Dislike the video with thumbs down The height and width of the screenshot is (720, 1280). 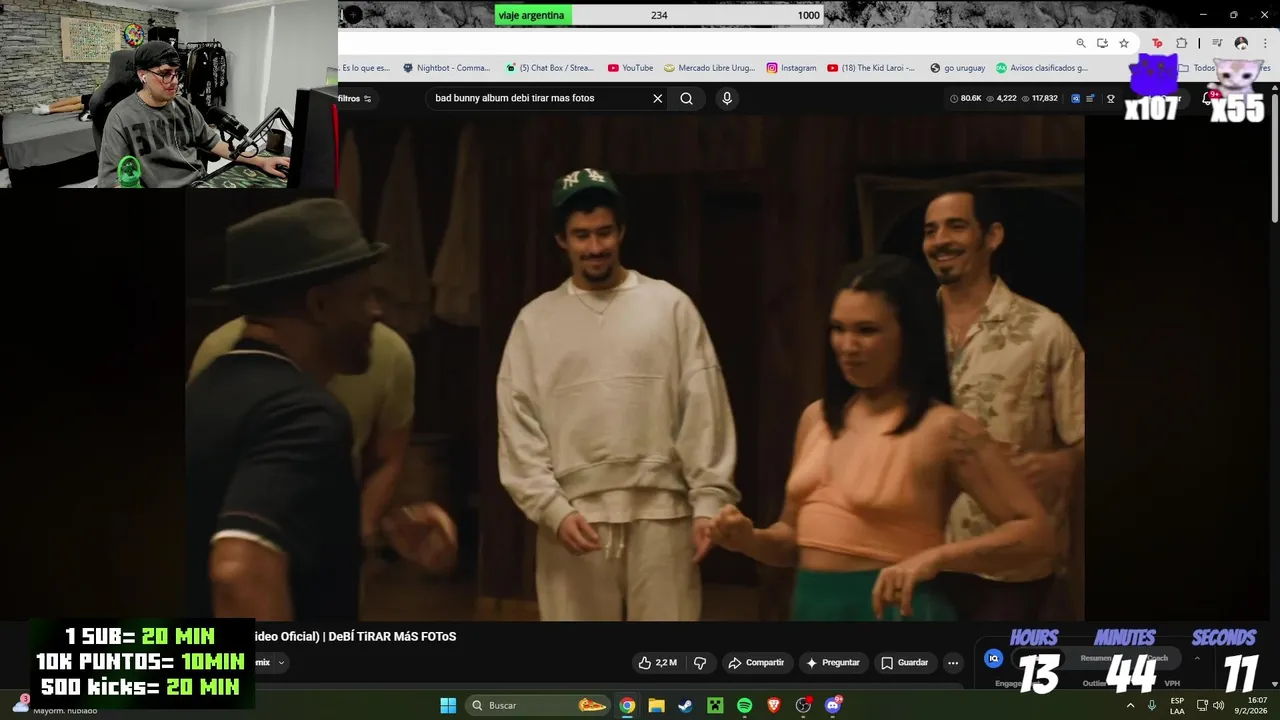[x=700, y=662]
